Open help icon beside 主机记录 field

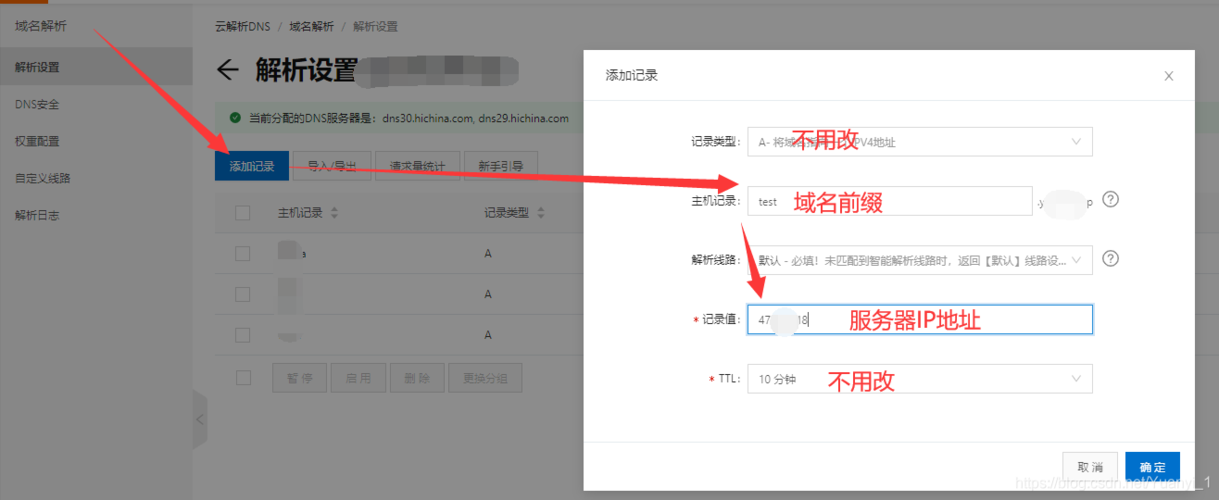coord(1110,200)
